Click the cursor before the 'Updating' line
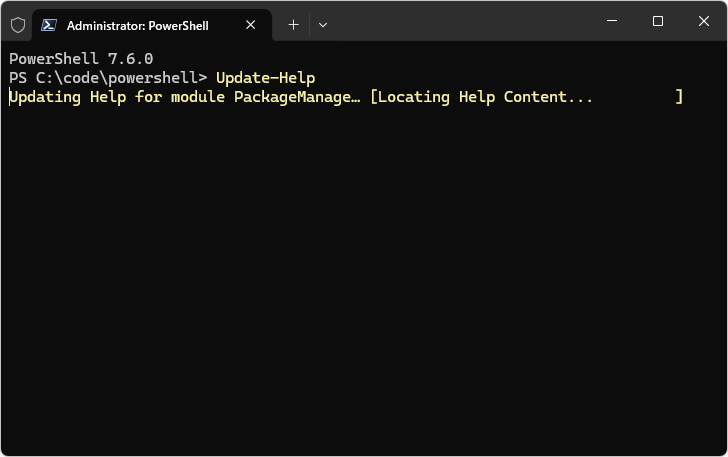The image size is (728, 457). [10, 97]
